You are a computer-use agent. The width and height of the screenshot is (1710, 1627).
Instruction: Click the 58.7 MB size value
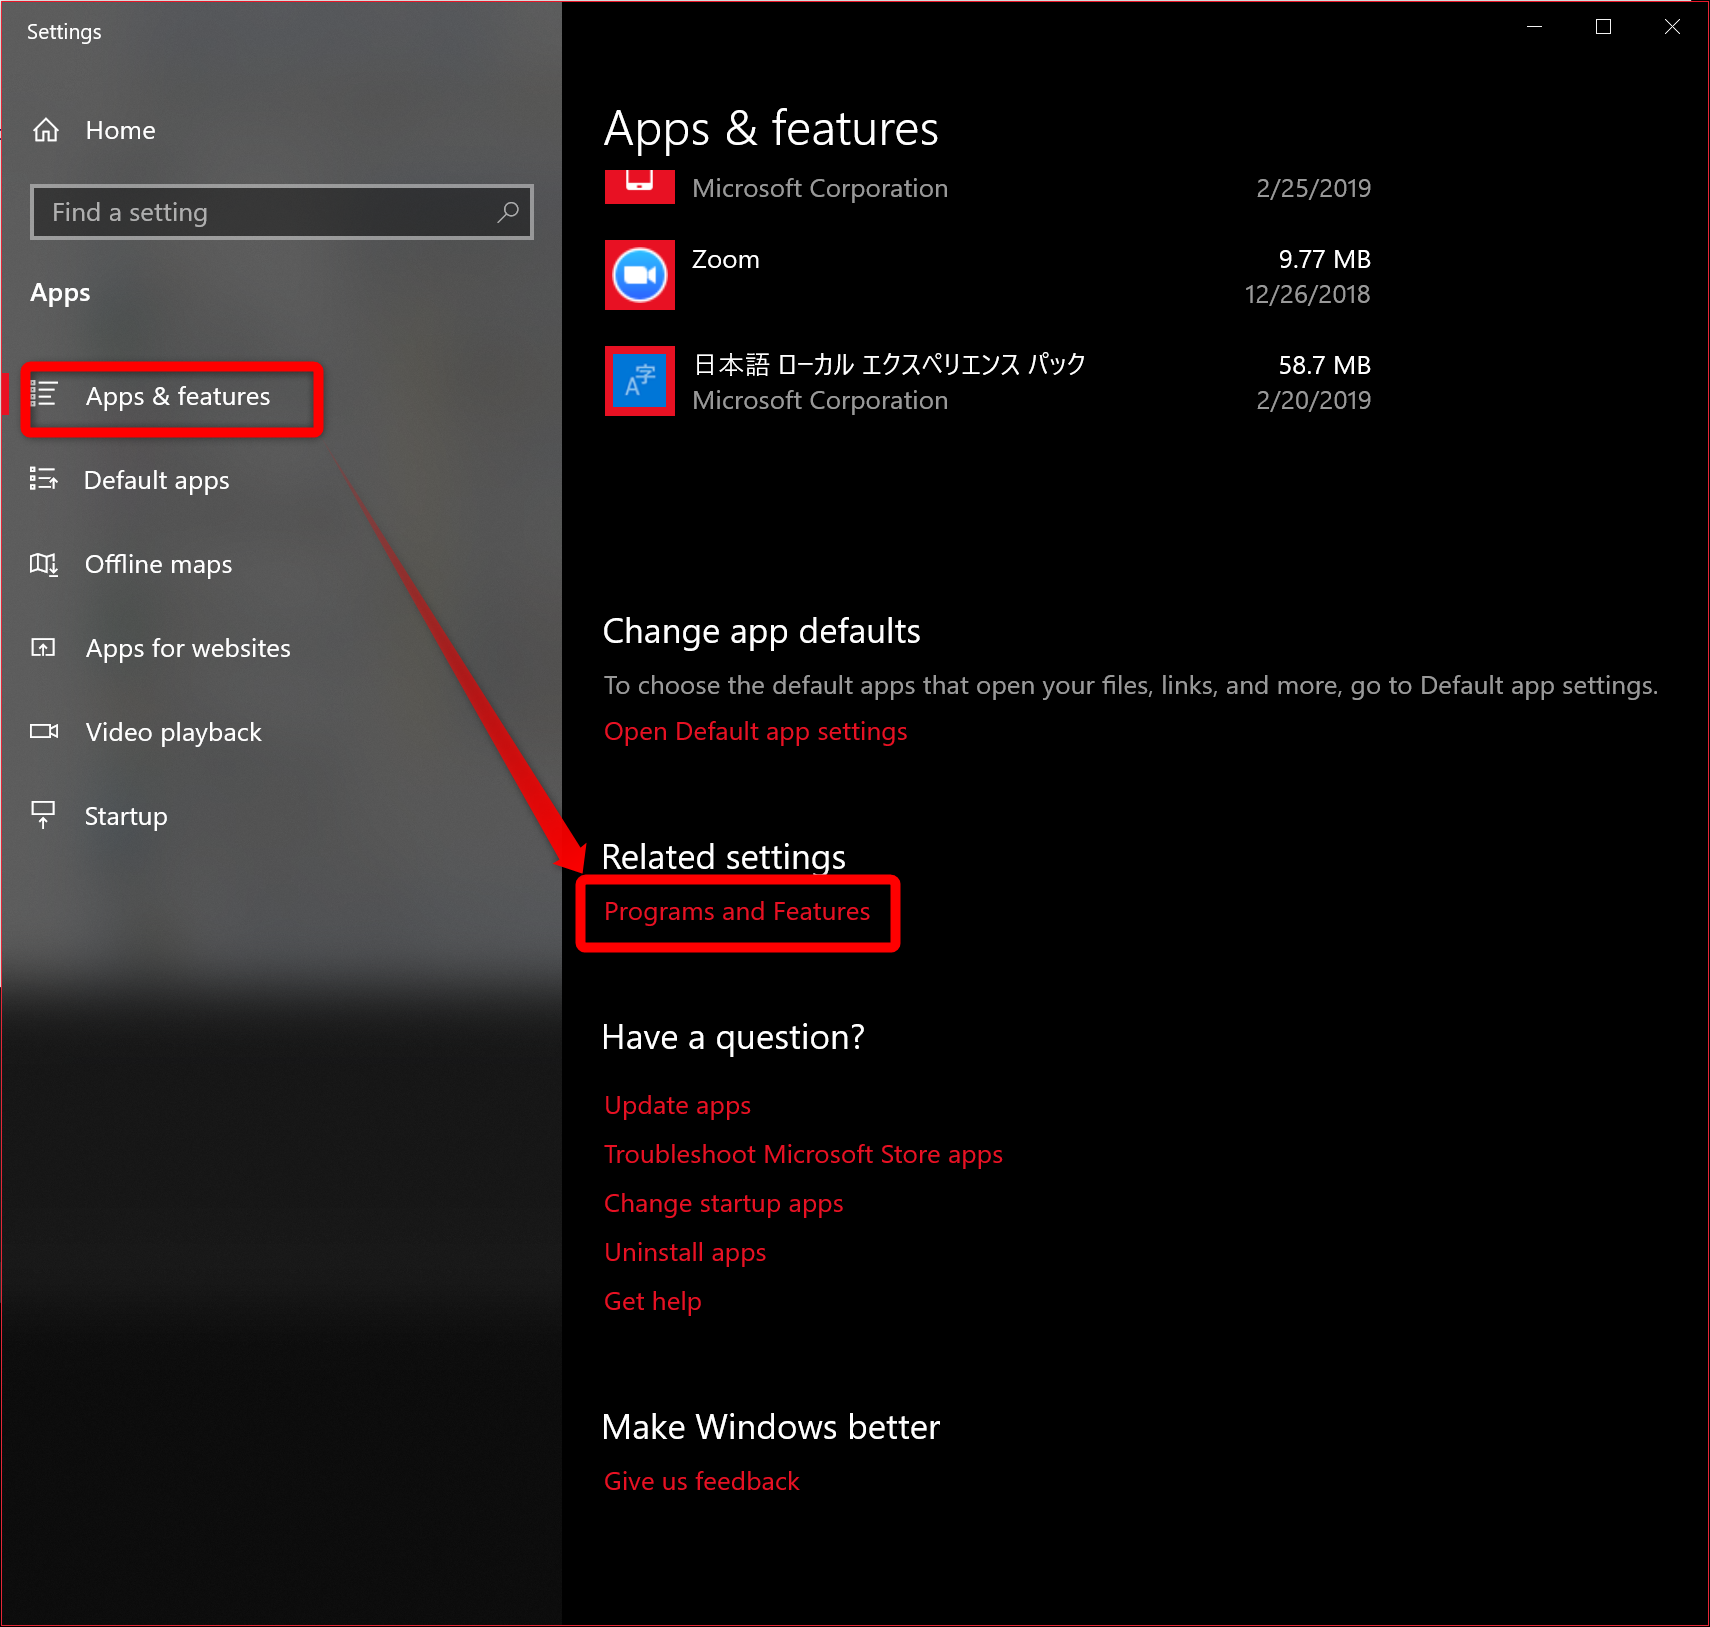1324,366
